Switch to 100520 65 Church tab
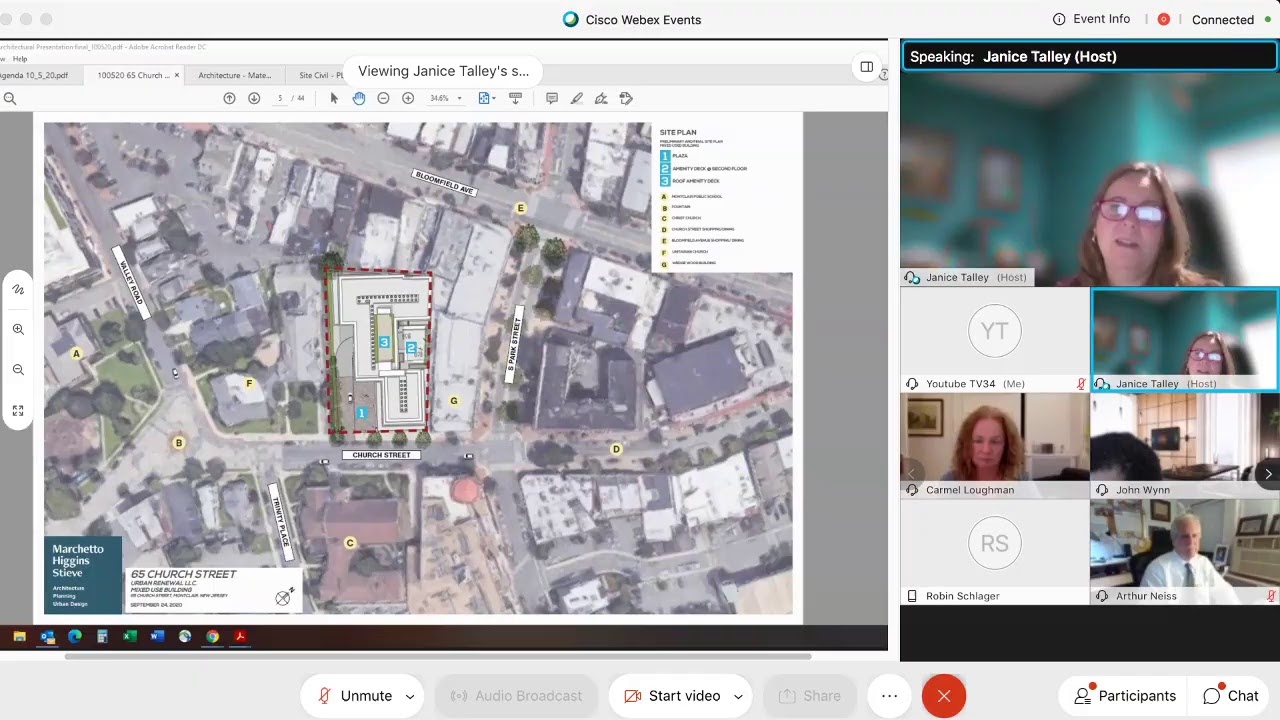 [x=133, y=75]
